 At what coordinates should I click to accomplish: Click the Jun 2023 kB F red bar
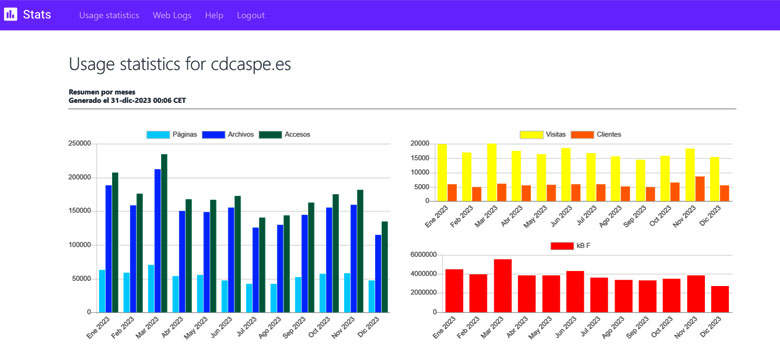tap(575, 292)
